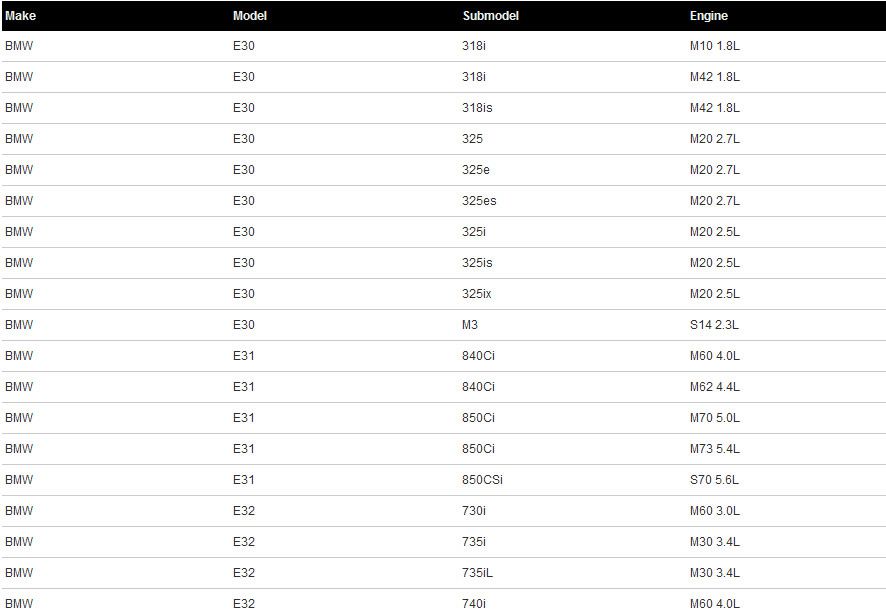Click the M60 3.0L engine cell
886x611 pixels.
[x=714, y=511]
